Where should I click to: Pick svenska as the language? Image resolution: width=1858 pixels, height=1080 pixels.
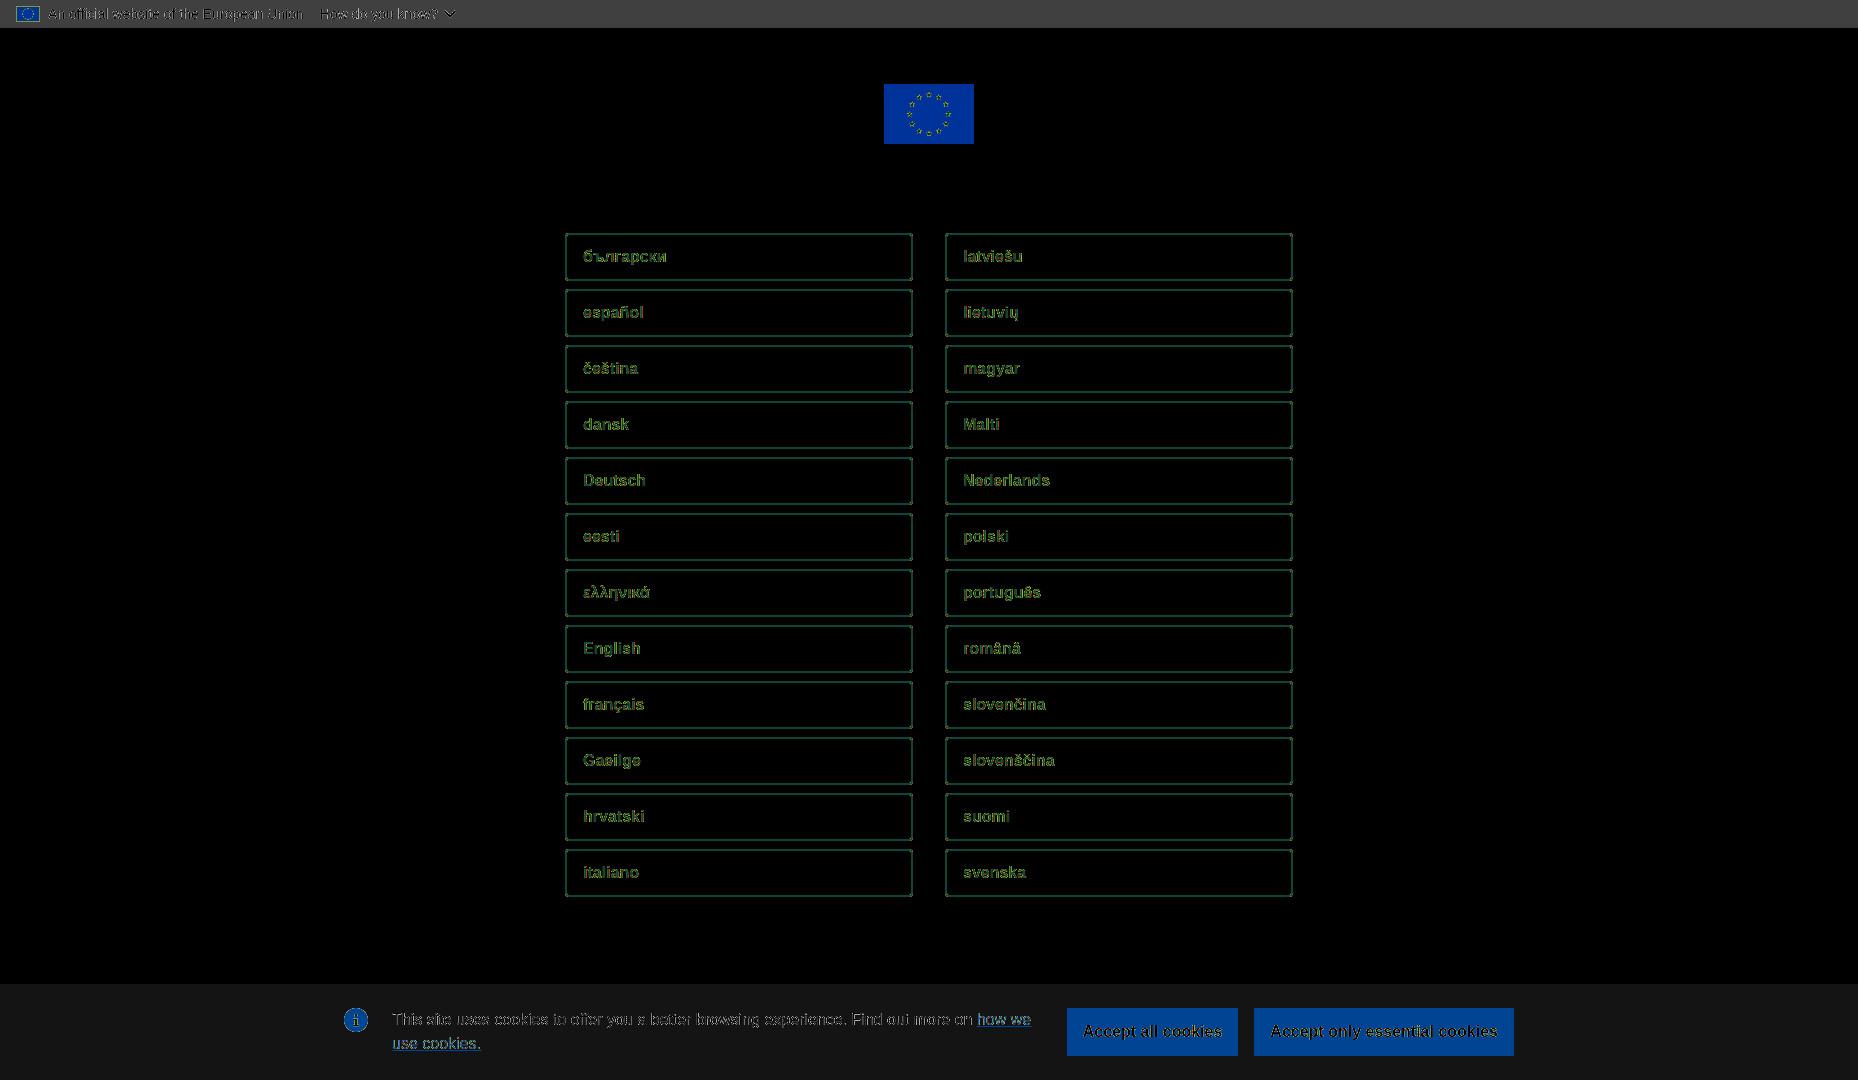(1119, 873)
